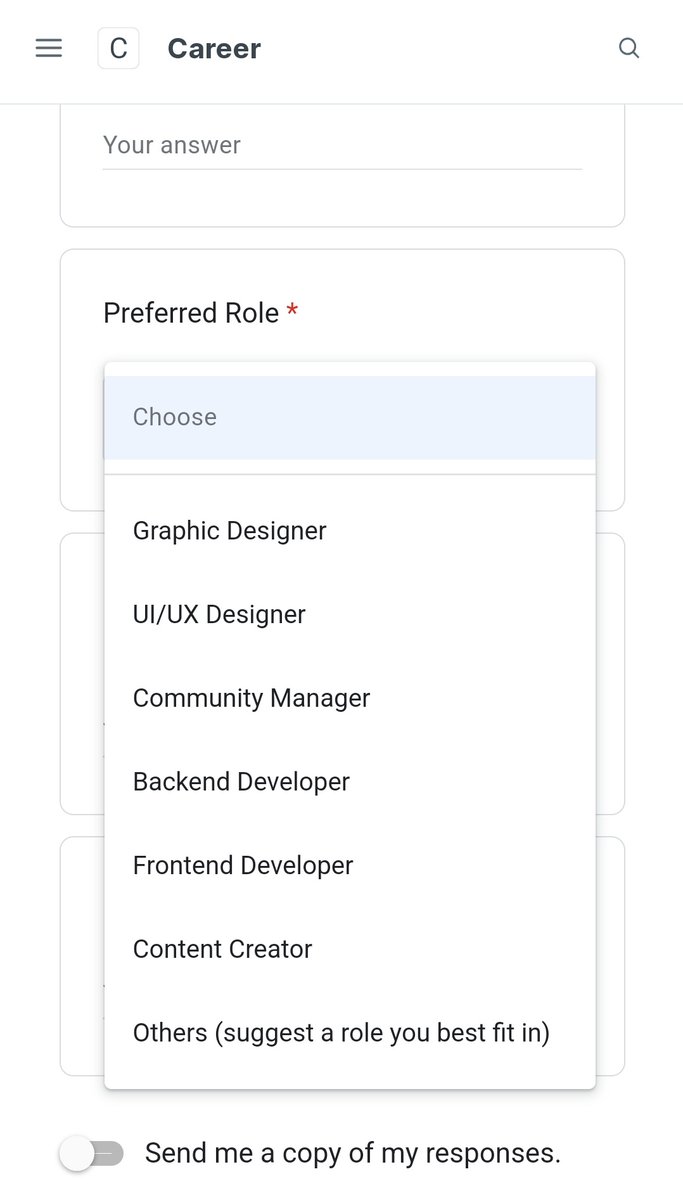Choose Community Manager from the list
Screen dimensions: 683x1200
[350, 698]
